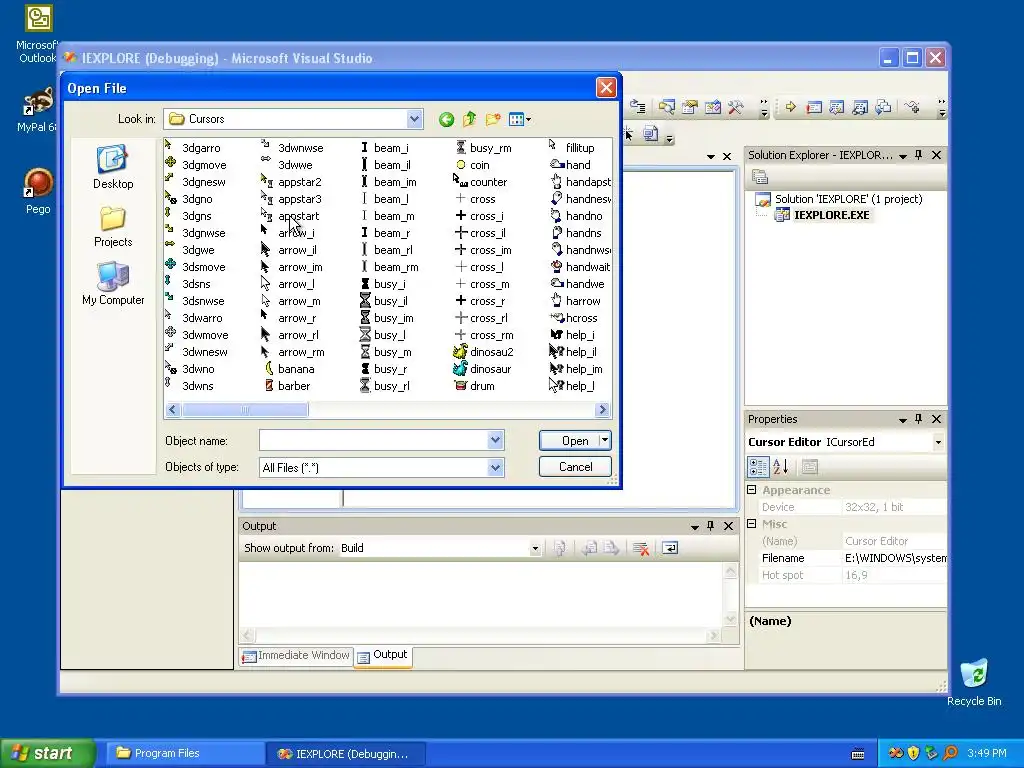1024x768 pixels.
Task: Open the Pego desktop shortcut
Action: tap(38, 191)
